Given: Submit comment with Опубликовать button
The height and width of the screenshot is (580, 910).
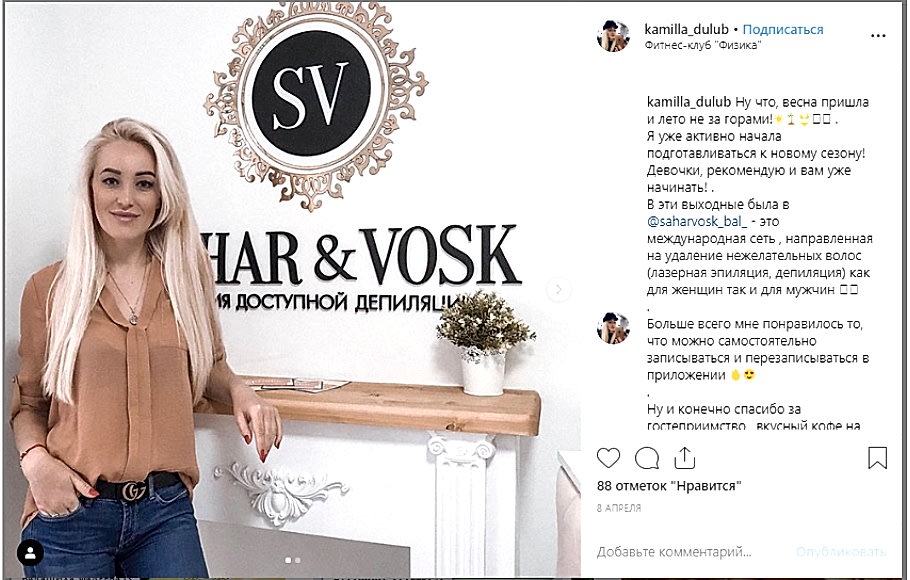Looking at the screenshot, I should point(841,552).
